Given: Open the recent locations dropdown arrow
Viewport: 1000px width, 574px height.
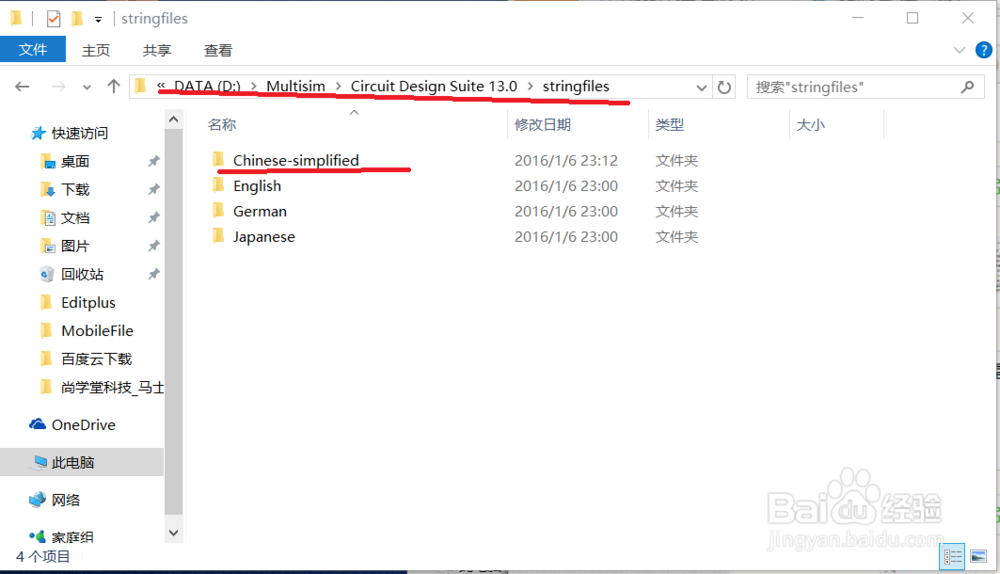Looking at the screenshot, I should coord(87,87).
